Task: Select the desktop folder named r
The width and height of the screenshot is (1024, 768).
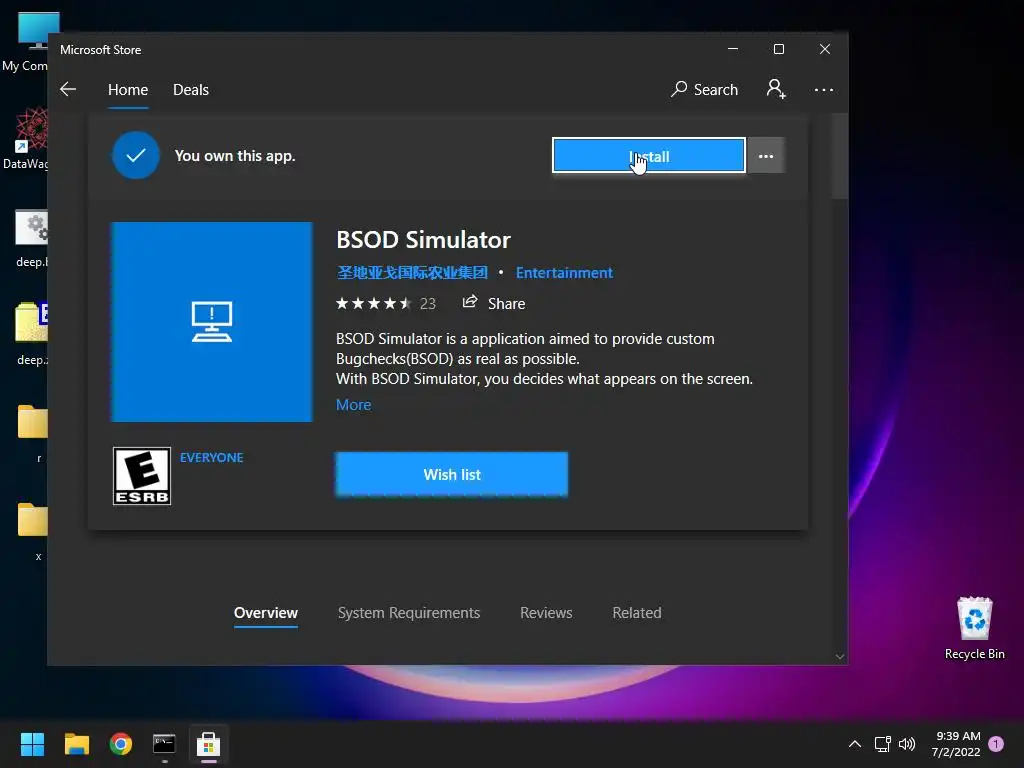Action: point(34,434)
